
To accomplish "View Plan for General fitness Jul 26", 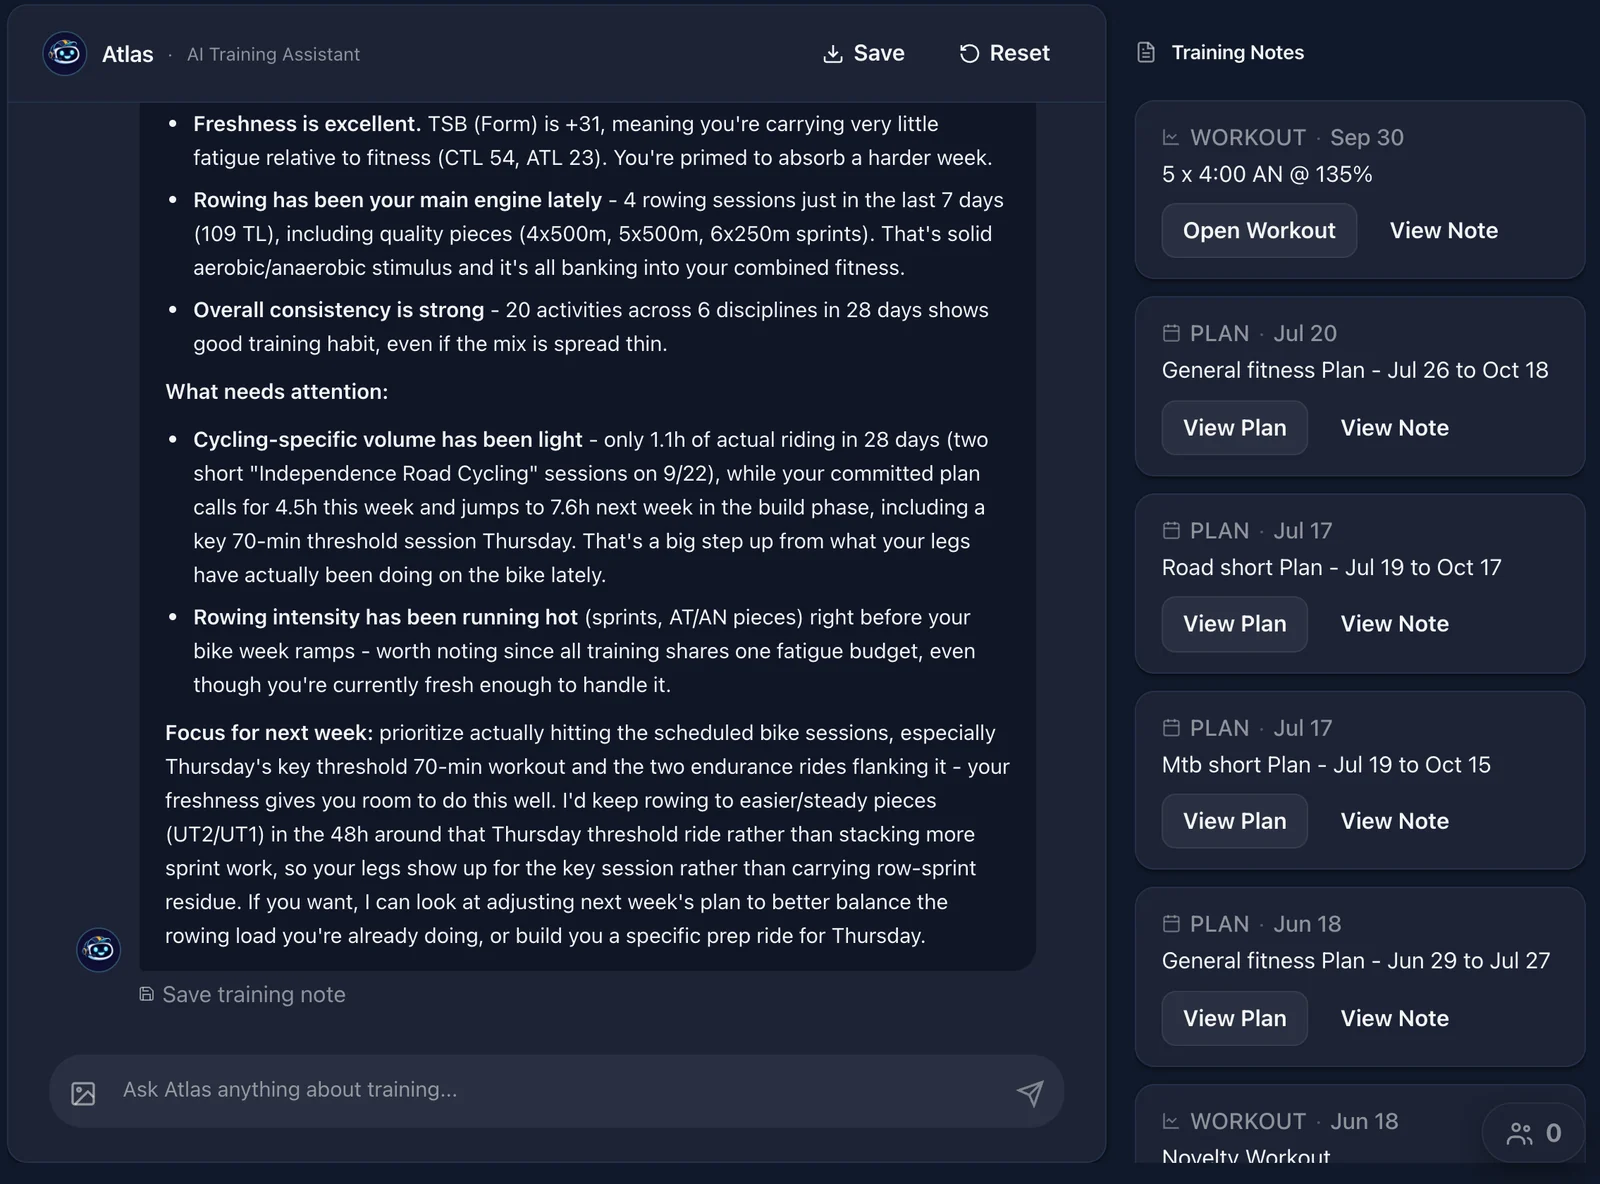I will click(1235, 428).
